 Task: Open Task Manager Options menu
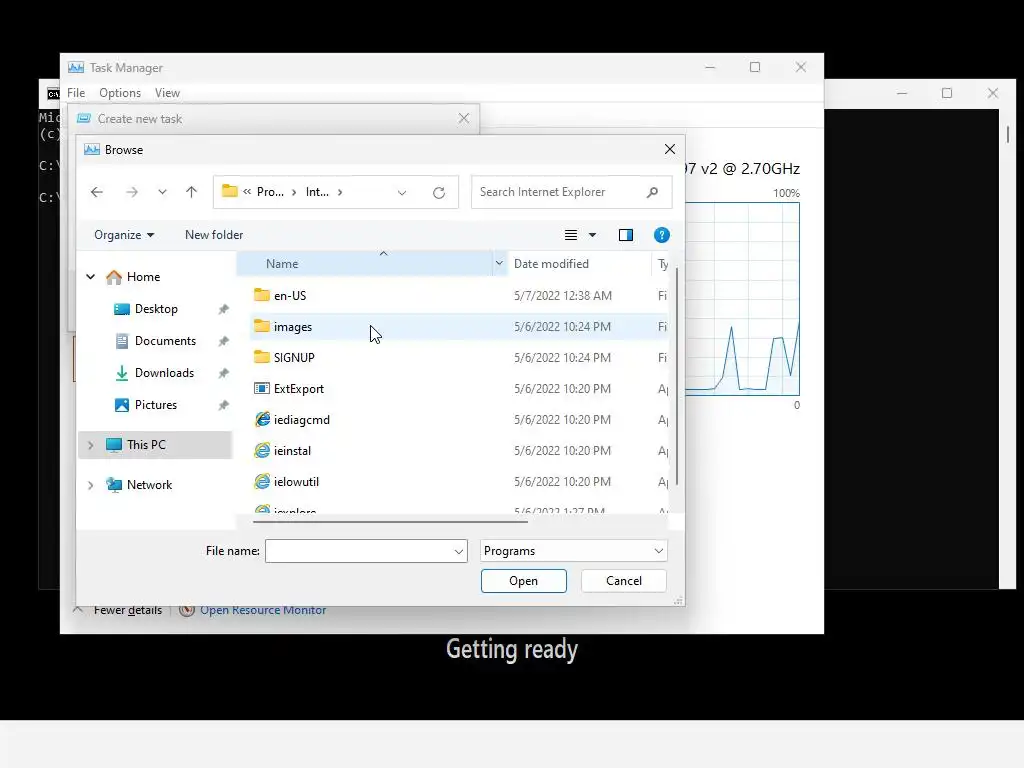pos(120,93)
